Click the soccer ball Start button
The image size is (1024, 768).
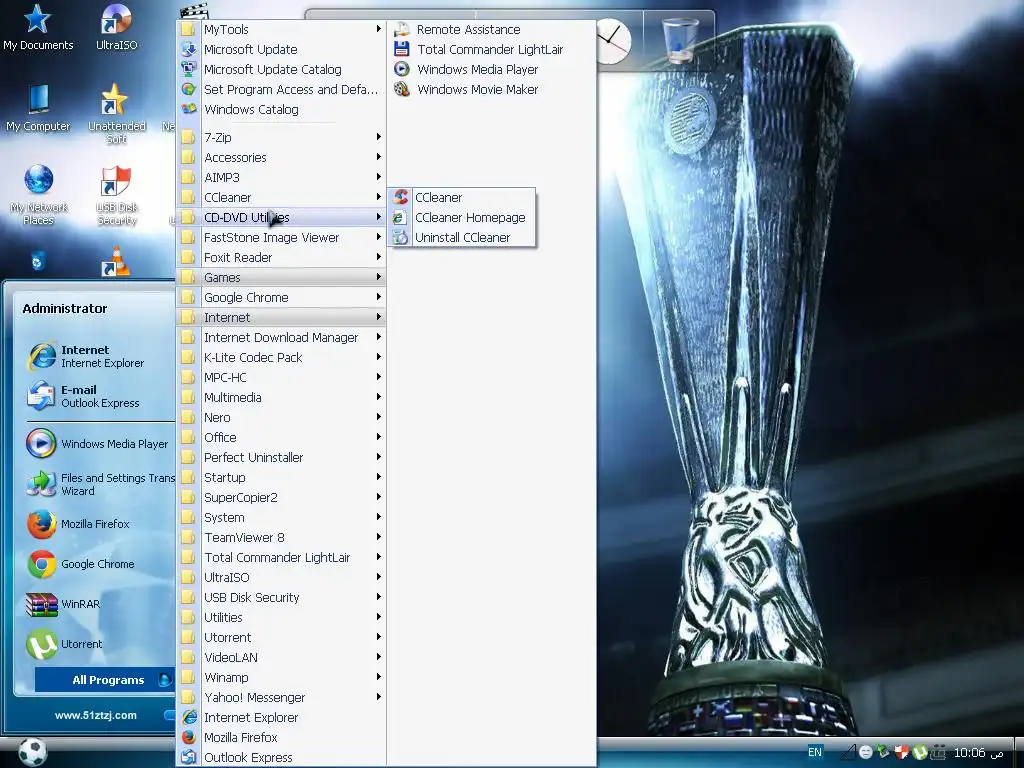[x=31, y=752]
